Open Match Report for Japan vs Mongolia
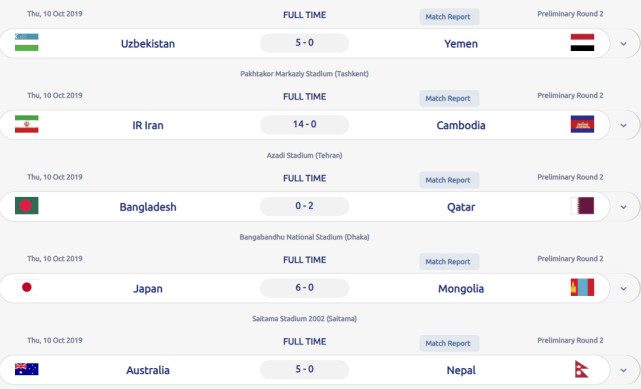The image size is (641, 389). 449,262
